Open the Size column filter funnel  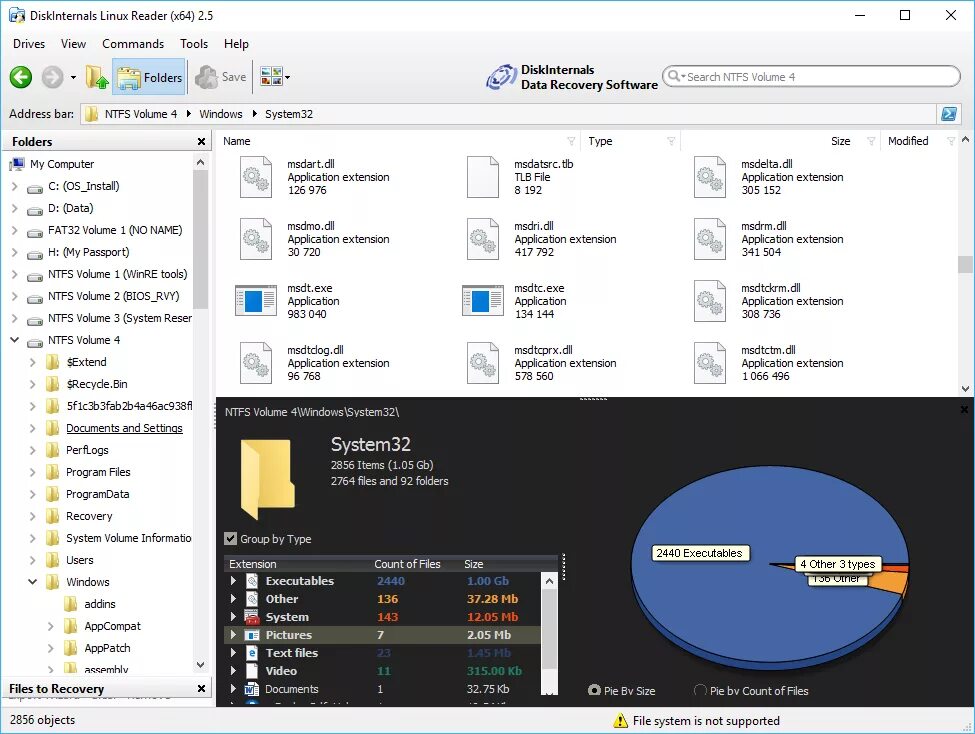[x=871, y=141]
